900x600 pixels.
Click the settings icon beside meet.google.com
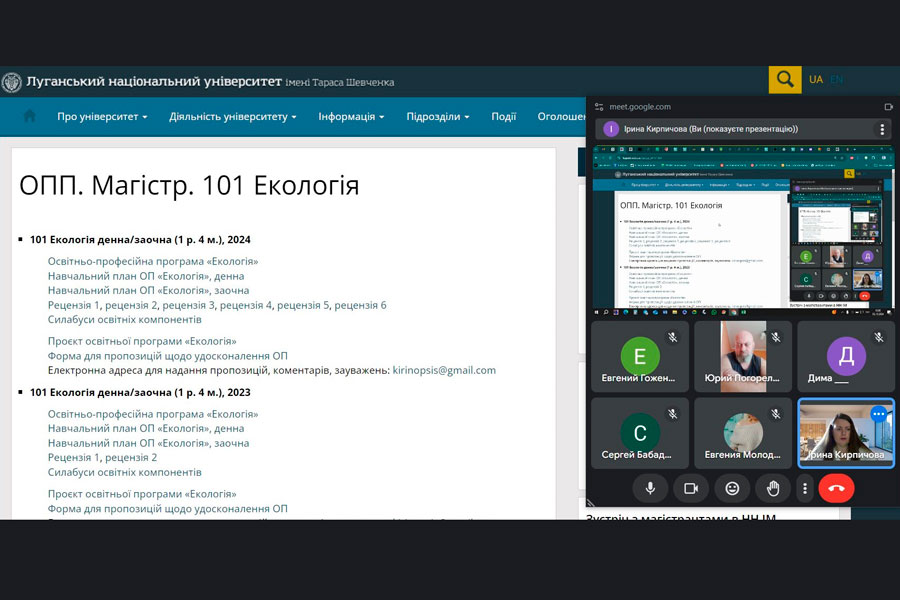coord(599,107)
